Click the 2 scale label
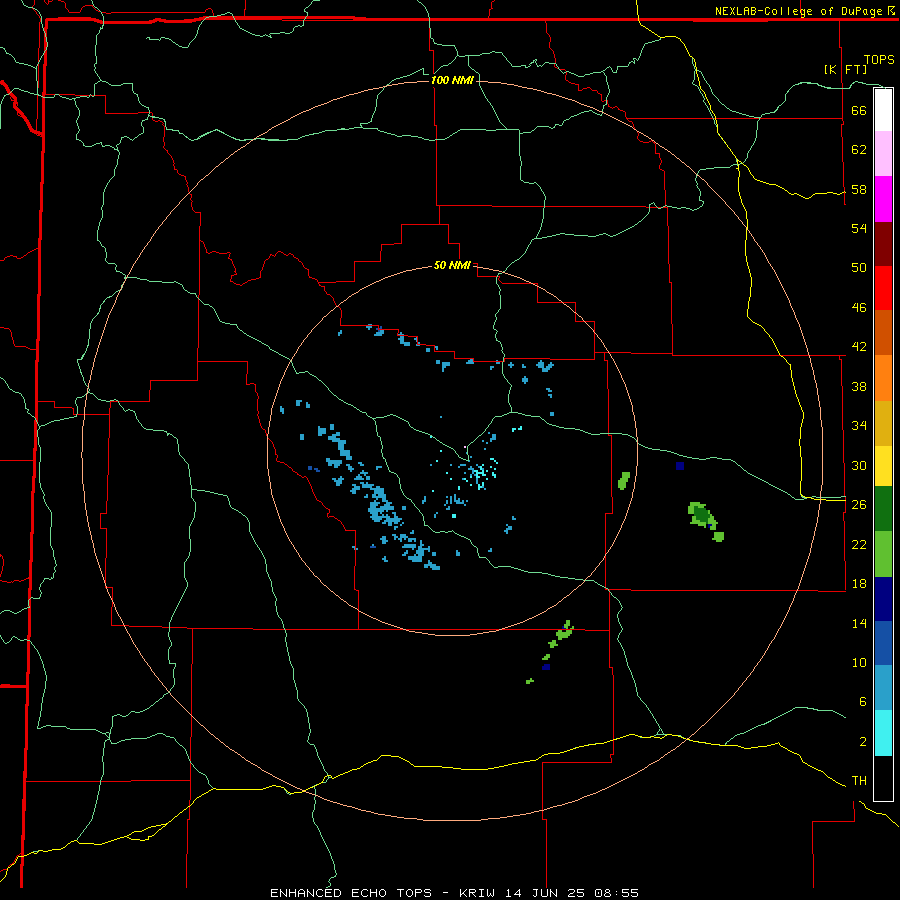The image size is (900, 900). coord(862,741)
